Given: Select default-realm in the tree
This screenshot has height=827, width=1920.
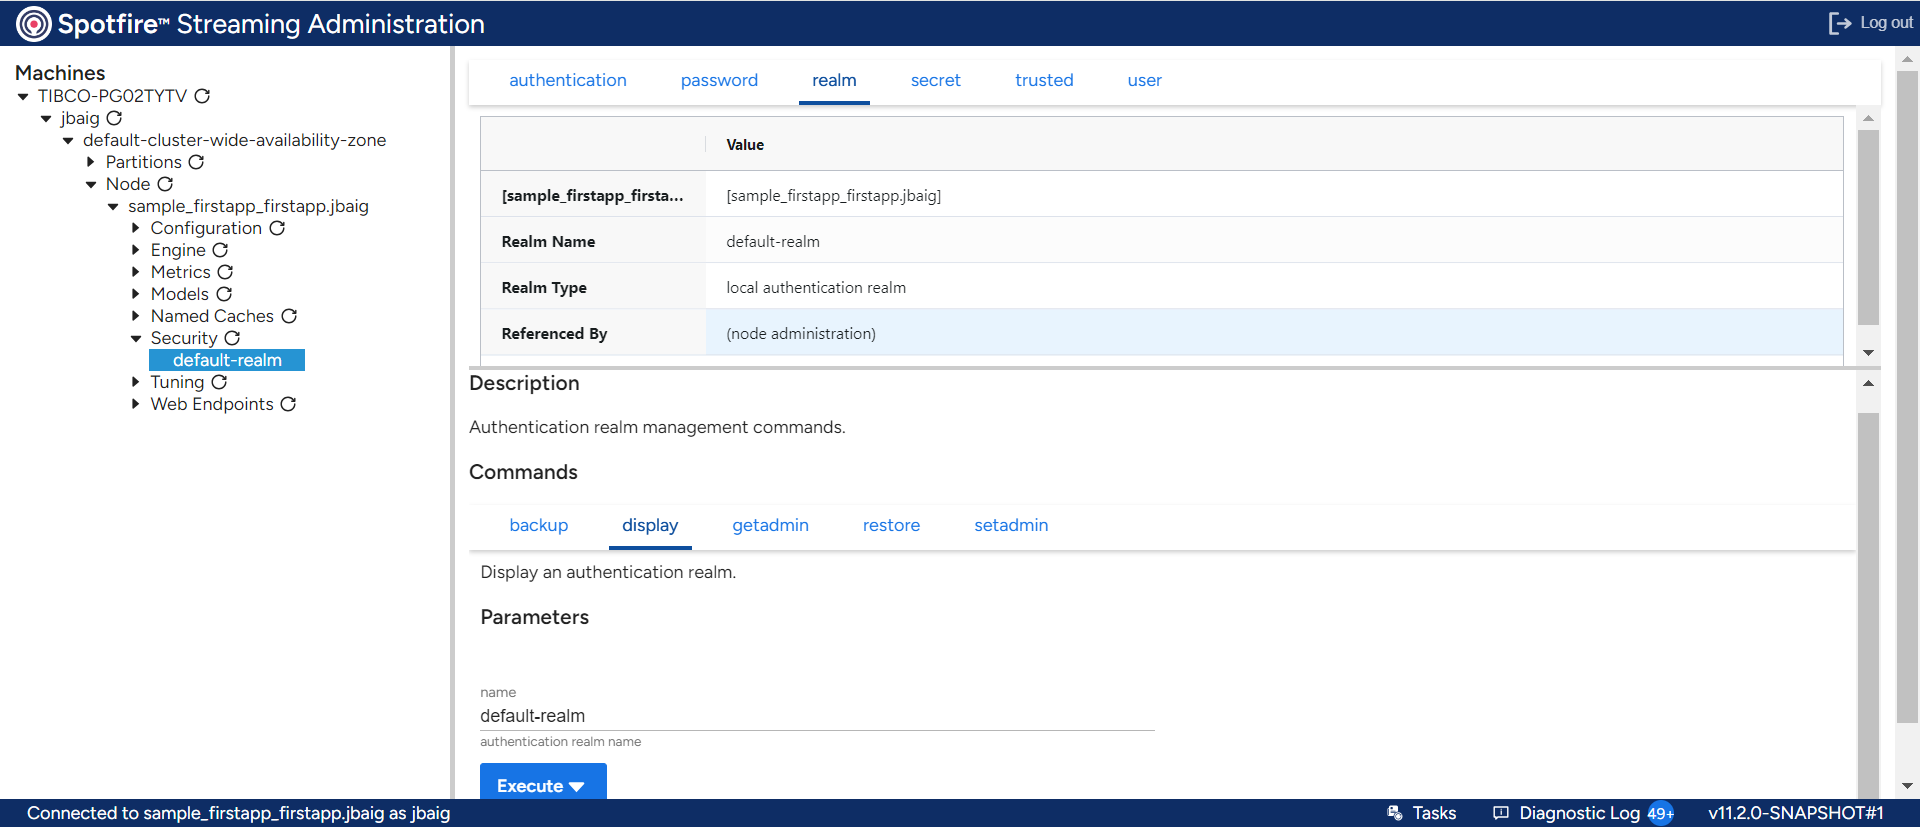Looking at the screenshot, I should [x=227, y=360].
